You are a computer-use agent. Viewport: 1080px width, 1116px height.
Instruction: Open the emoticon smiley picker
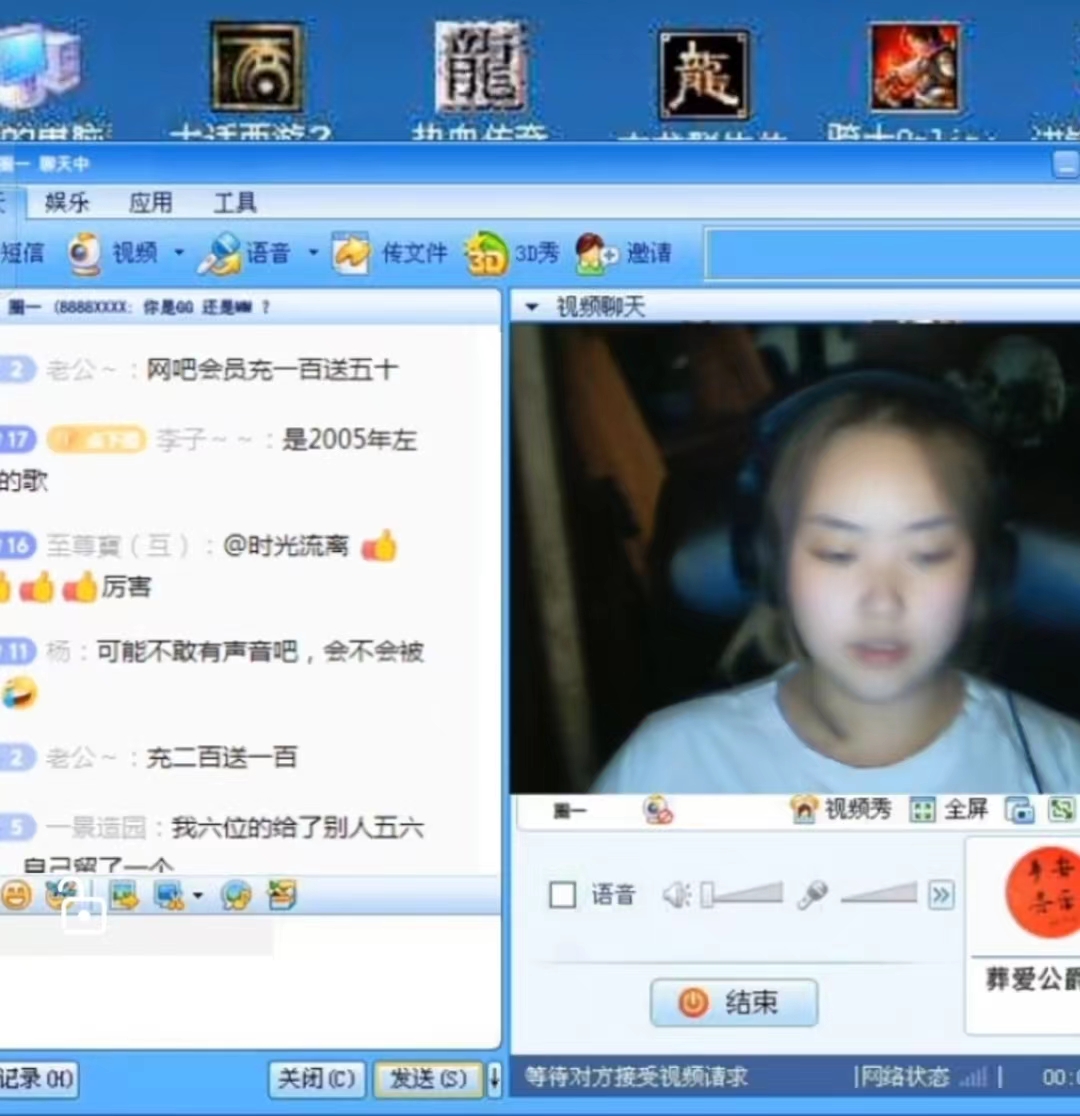tap(16, 895)
